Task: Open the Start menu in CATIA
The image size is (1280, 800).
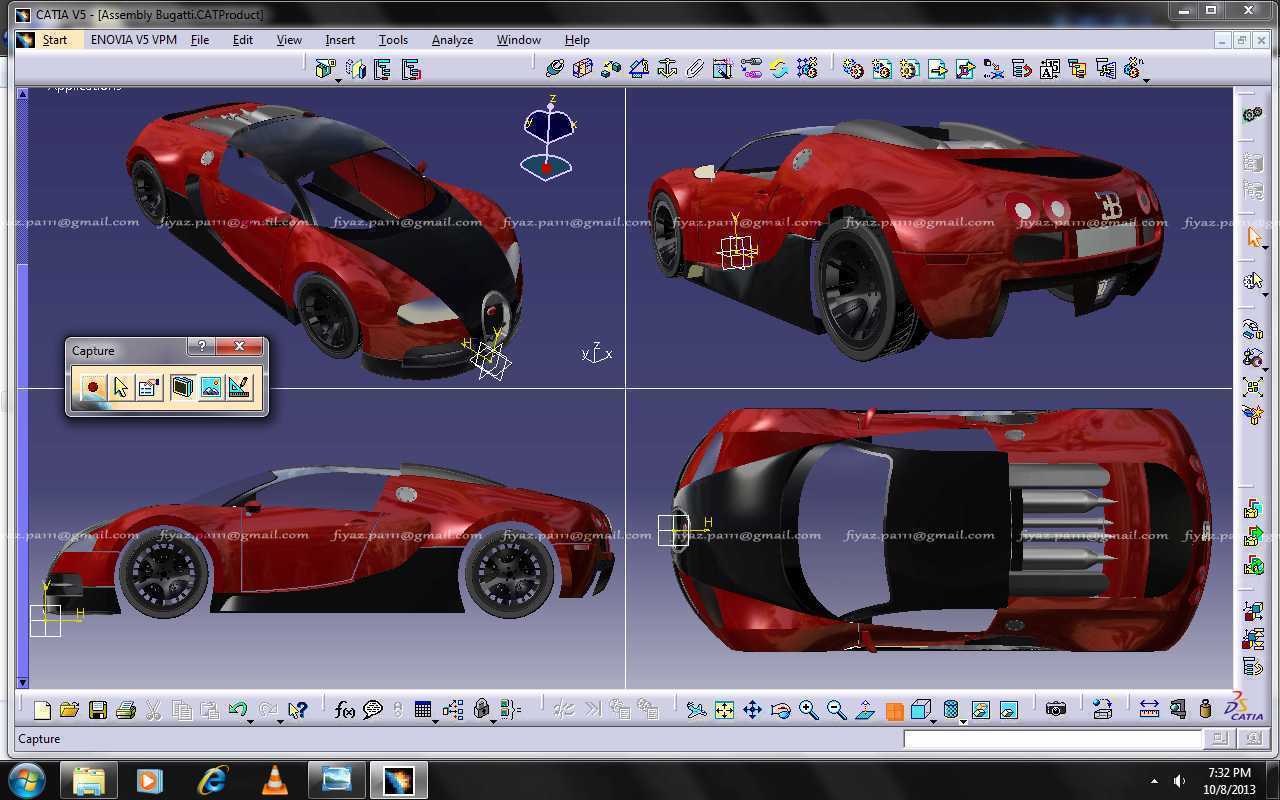Action: click(55, 40)
